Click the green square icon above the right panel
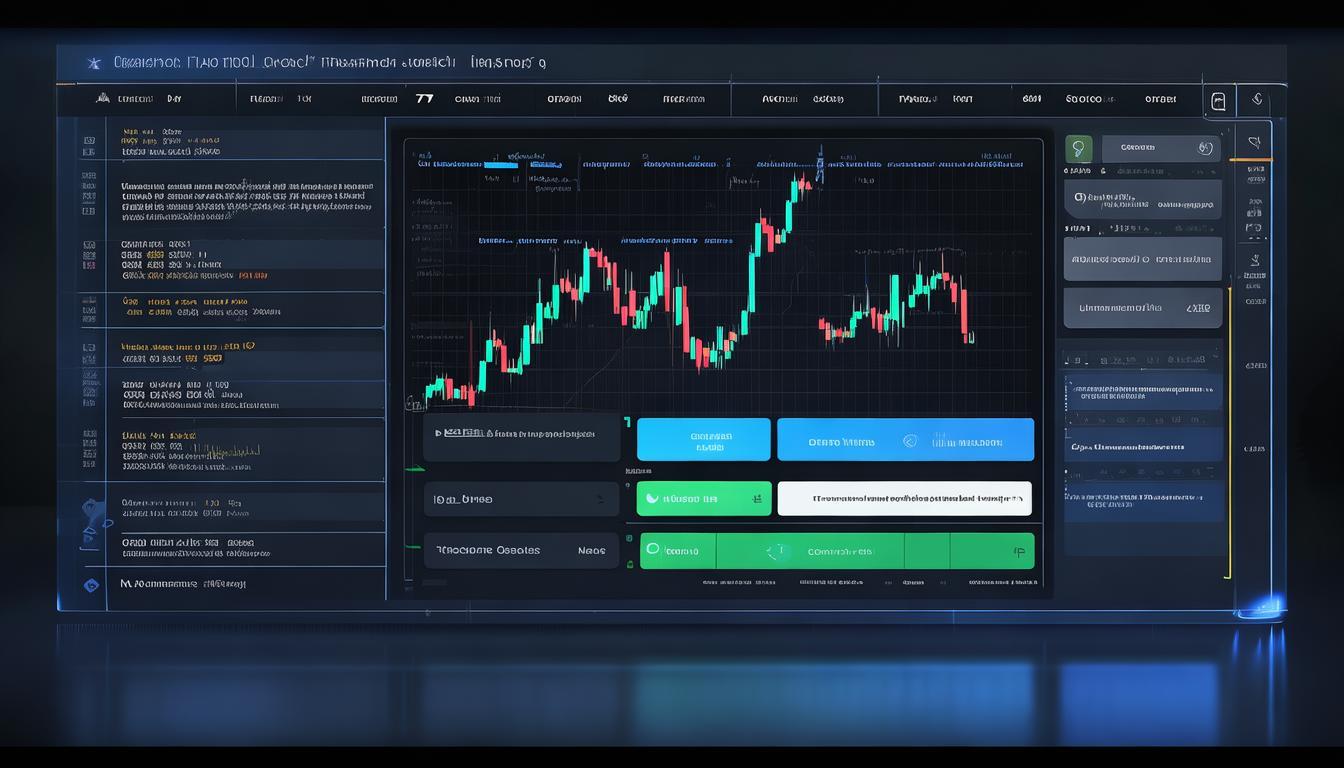The image size is (1344, 768). coord(1078,149)
